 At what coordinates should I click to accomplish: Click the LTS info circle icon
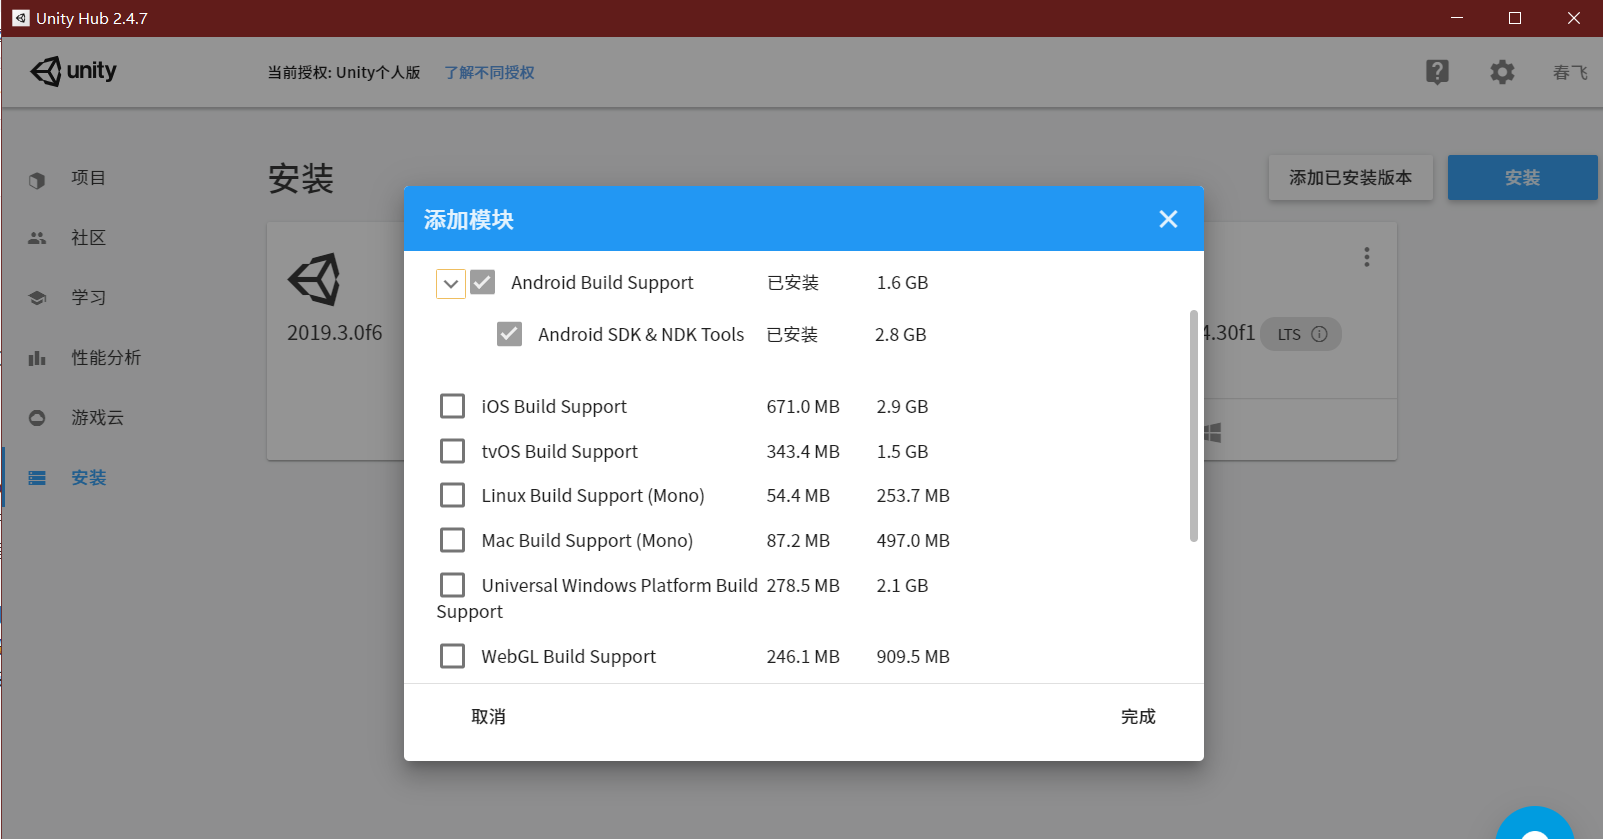(1319, 334)
